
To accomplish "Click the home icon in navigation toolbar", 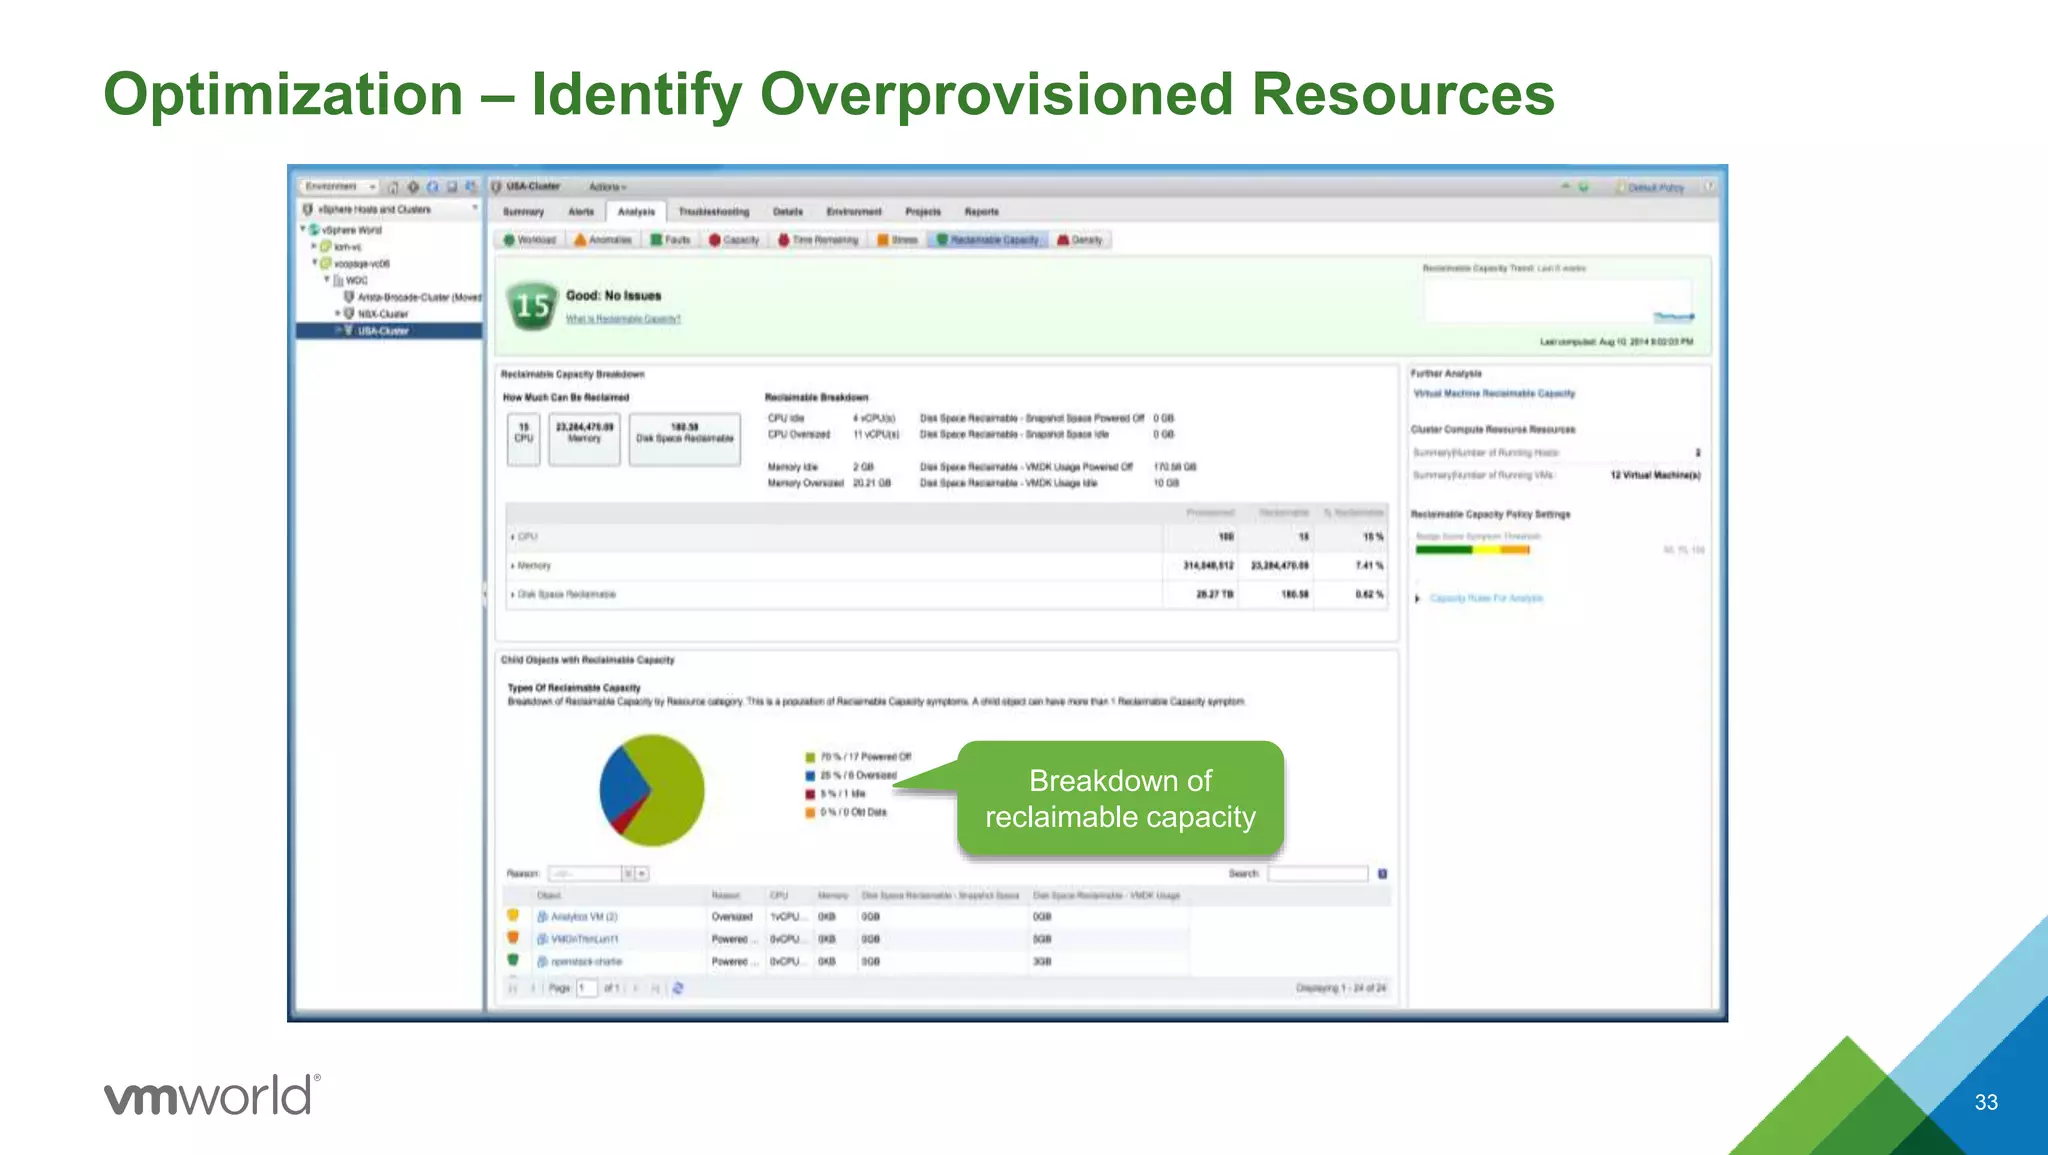I will tap(393, 187).
